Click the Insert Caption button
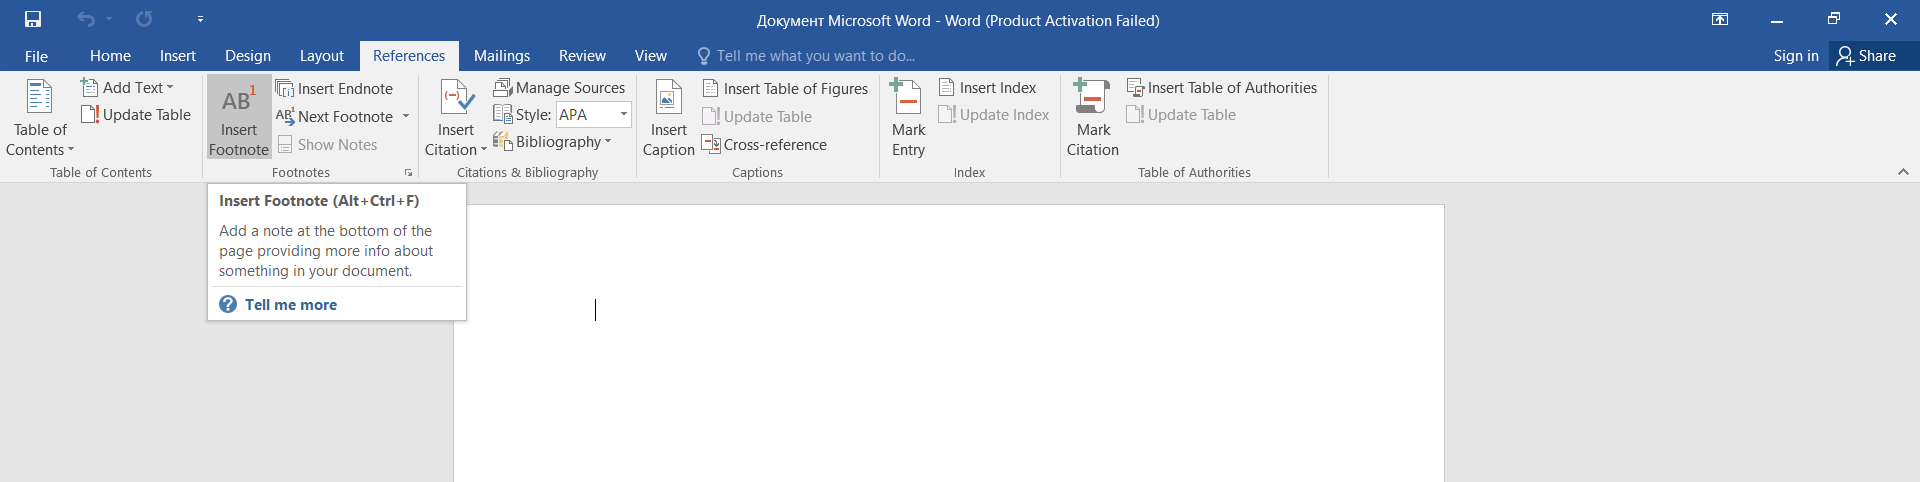 pos(668,118)
